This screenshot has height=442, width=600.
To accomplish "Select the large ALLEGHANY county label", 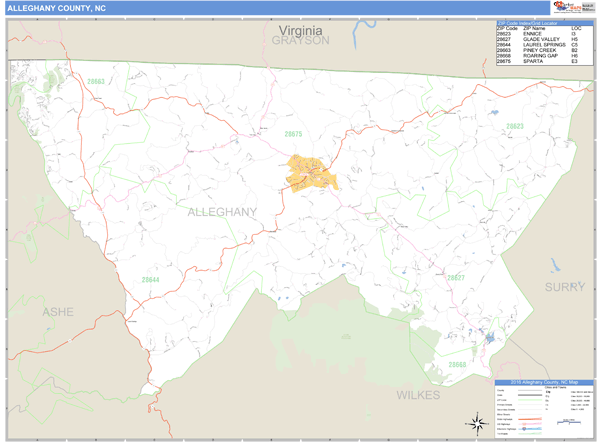I will pyautogui.click(x=222, y=212).
